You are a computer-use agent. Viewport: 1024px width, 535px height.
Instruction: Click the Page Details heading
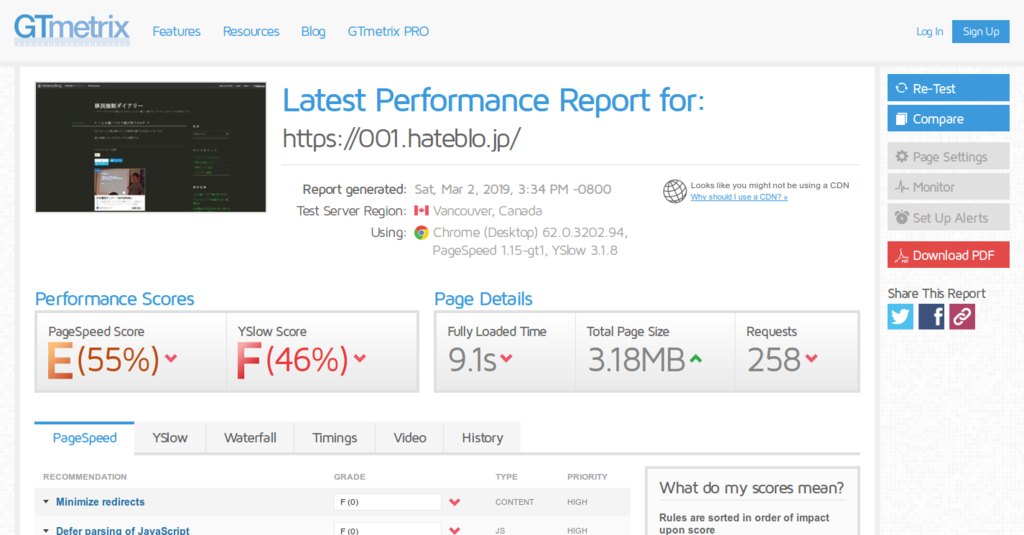point(483,299)
